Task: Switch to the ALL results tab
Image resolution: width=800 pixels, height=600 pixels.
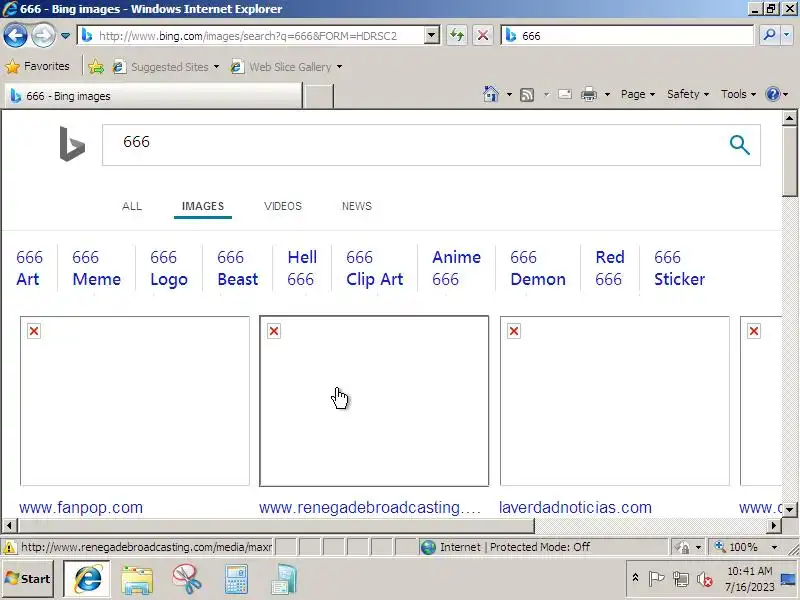Action: point(132,206)
